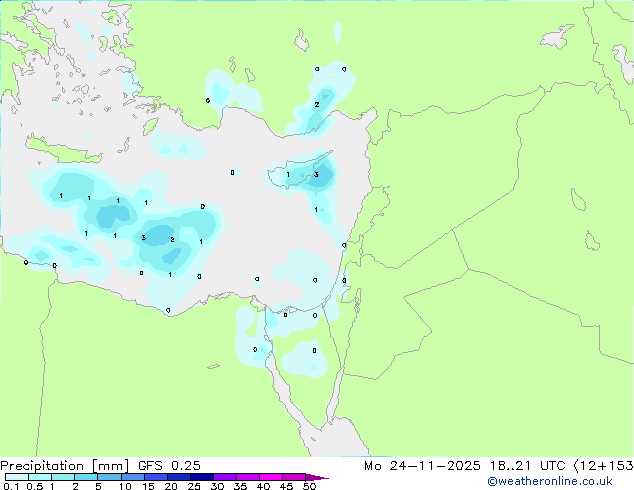
Task: Click the '10' legend scale number
Action: (x=125, y=486)
